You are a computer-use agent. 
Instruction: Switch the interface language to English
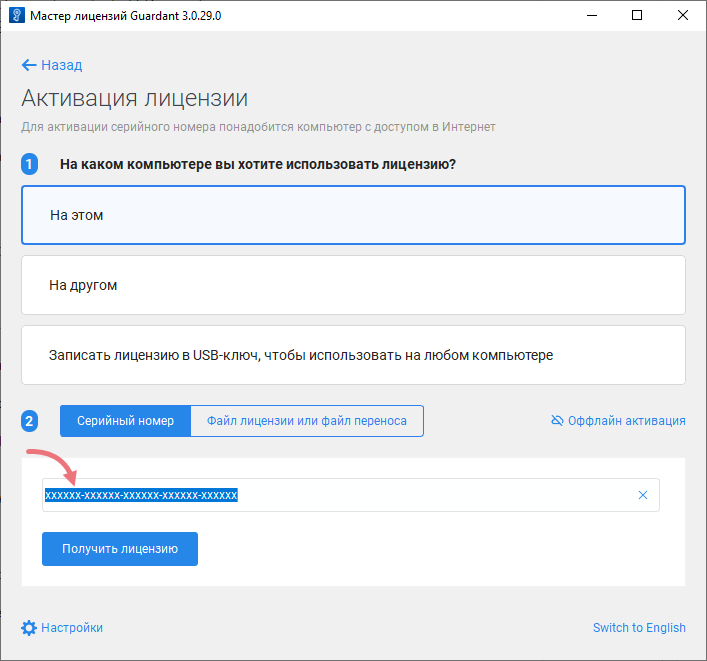pos(639,628)
